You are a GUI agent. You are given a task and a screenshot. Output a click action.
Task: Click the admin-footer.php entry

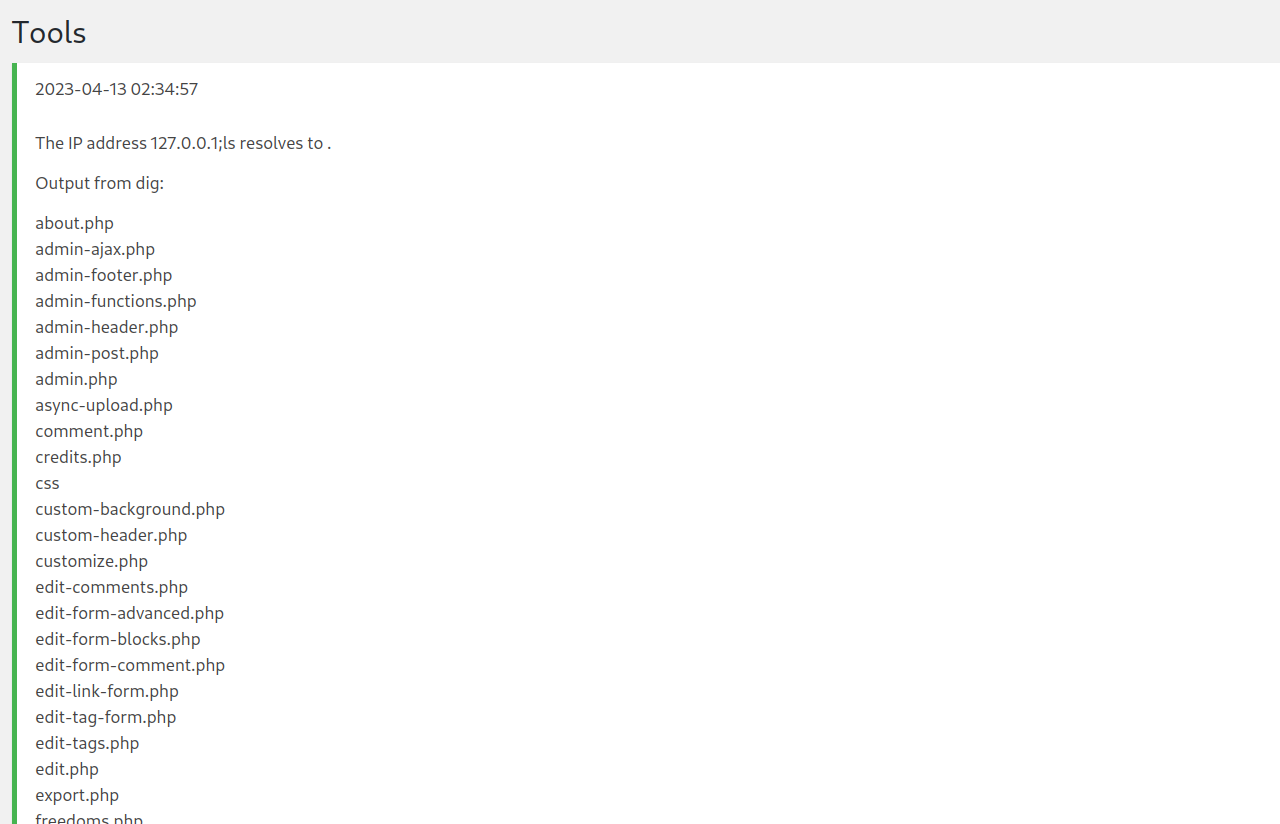(x=103, y=275)
